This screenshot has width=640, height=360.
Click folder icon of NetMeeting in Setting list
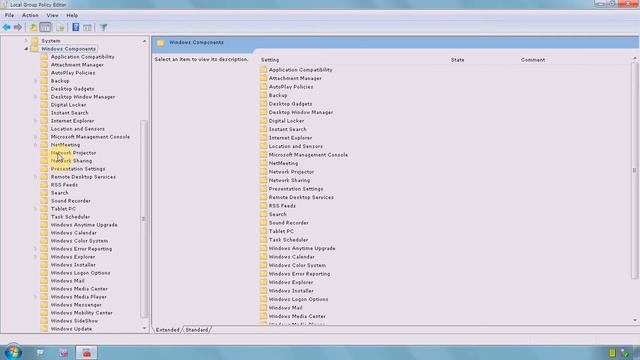tap(263, 163)
